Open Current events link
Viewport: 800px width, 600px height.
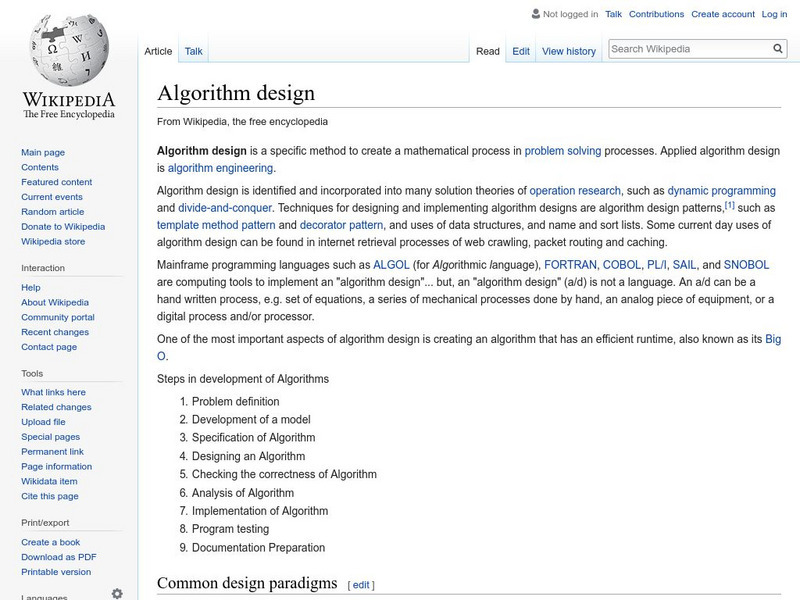pos(52,196)
